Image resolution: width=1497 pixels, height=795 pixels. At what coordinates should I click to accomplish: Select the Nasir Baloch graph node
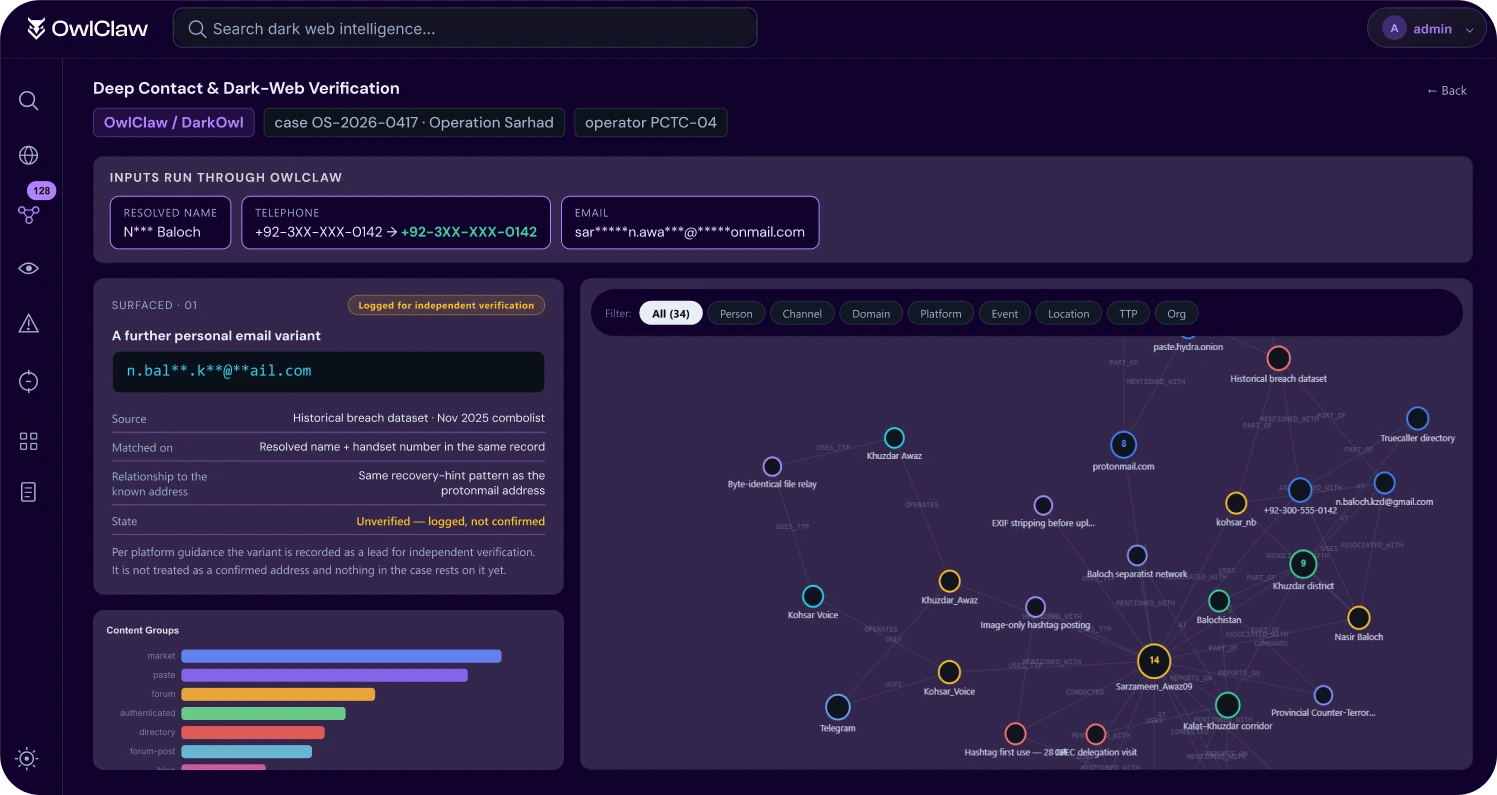tap(1359, 618)
